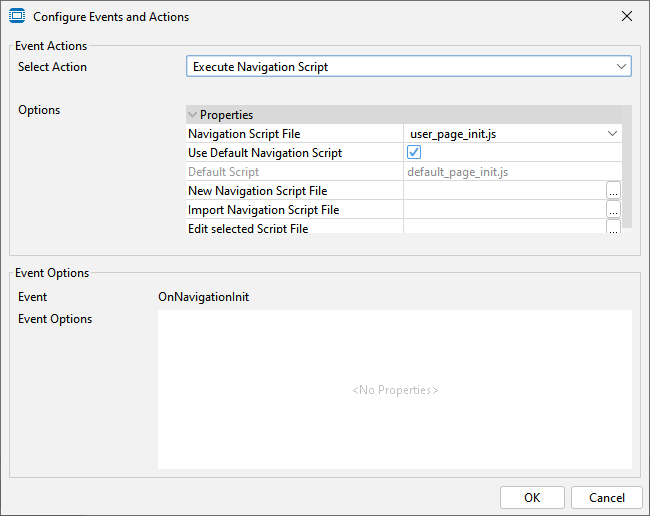650x516 pixels.
Task: Open the Navigation Script File dropdown arrow
Action: (612, 134)
